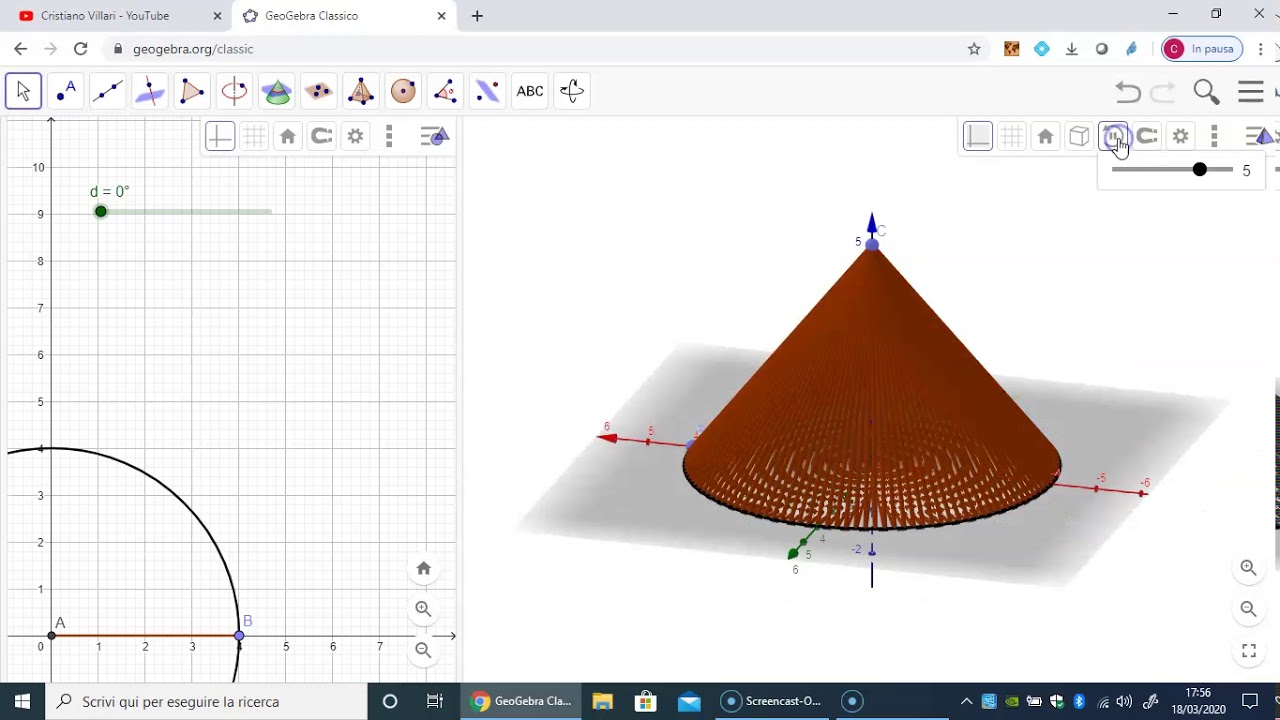
Task: Select point A at the origin
Action: point(51,635)
